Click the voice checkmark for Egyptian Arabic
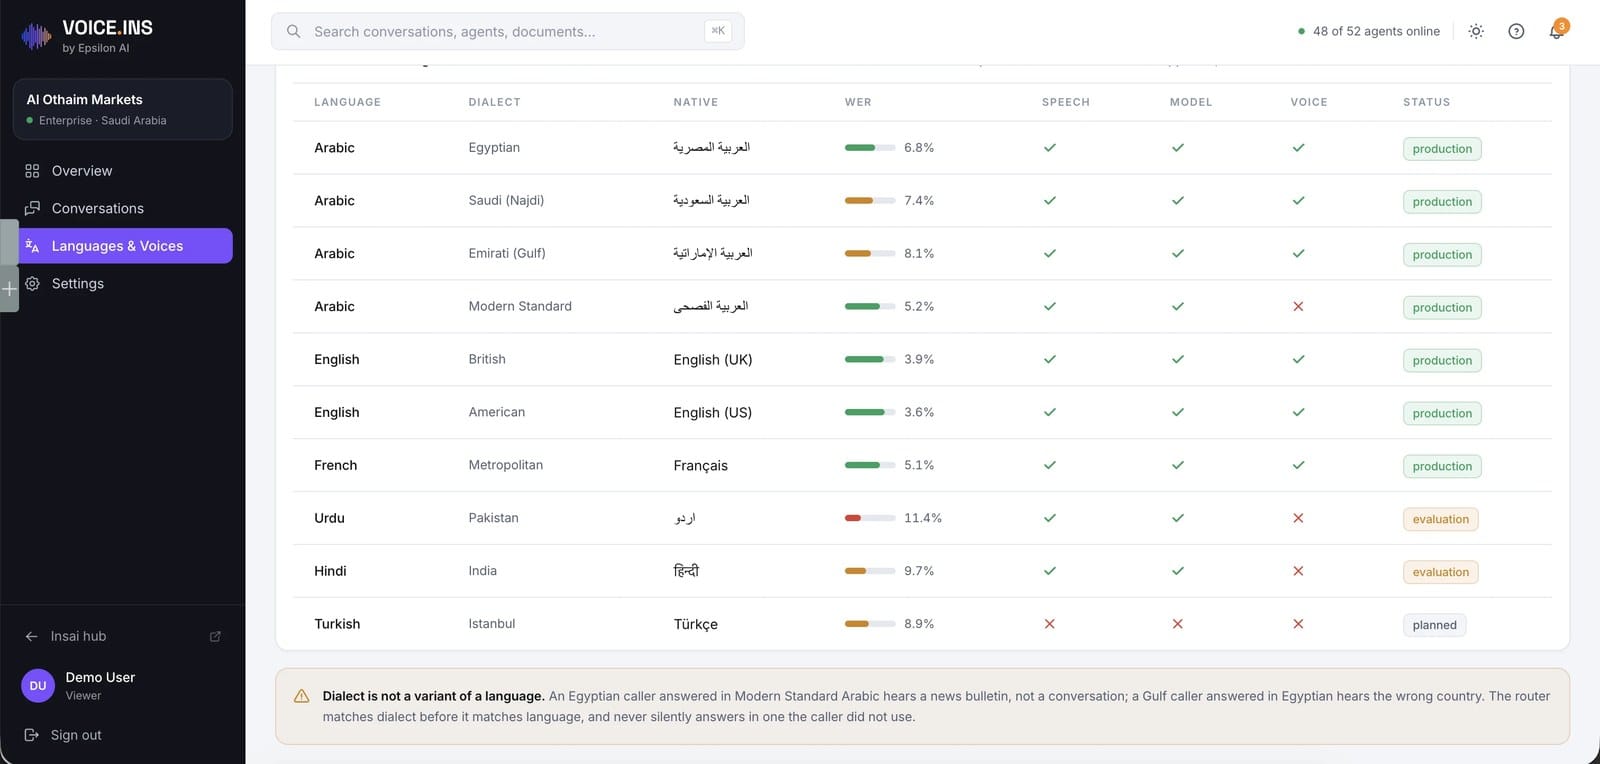The image size is (1600, 764). click(x=1298, y=148)
